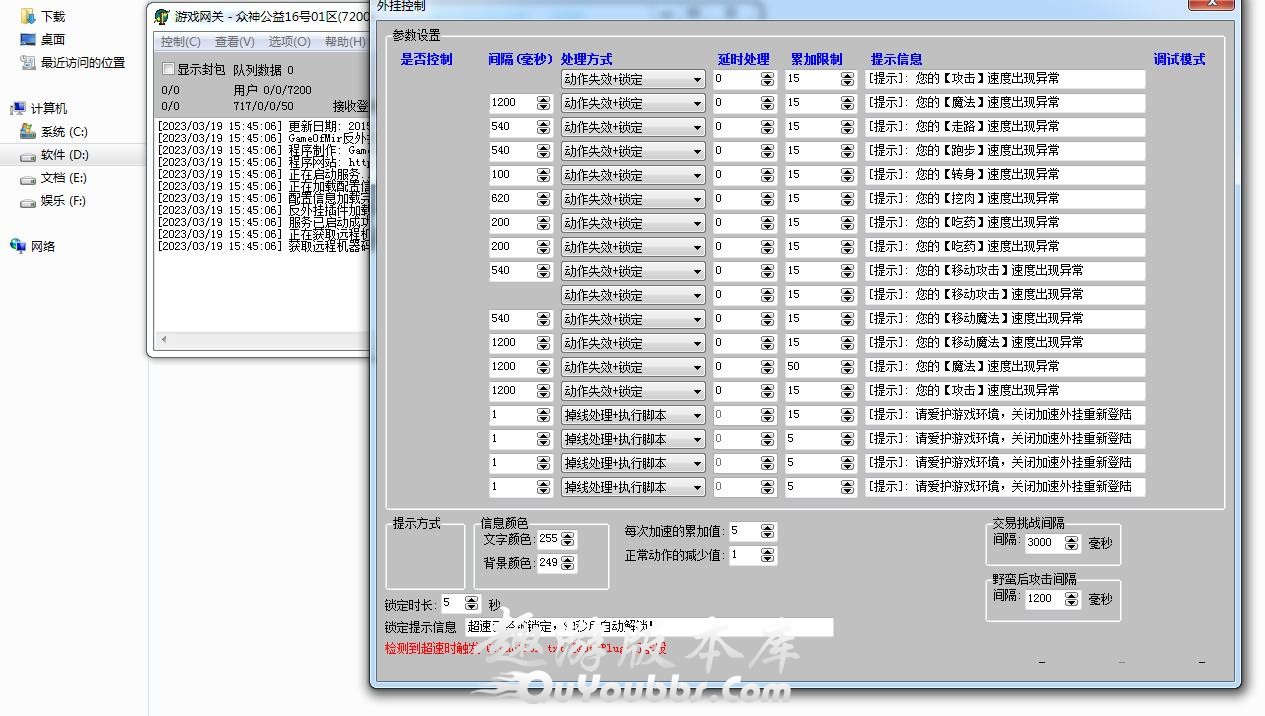Screen dimensions: 1265x716
Task: Click the 游戏网关 window title icon
Action: click(x=162, y=16)
